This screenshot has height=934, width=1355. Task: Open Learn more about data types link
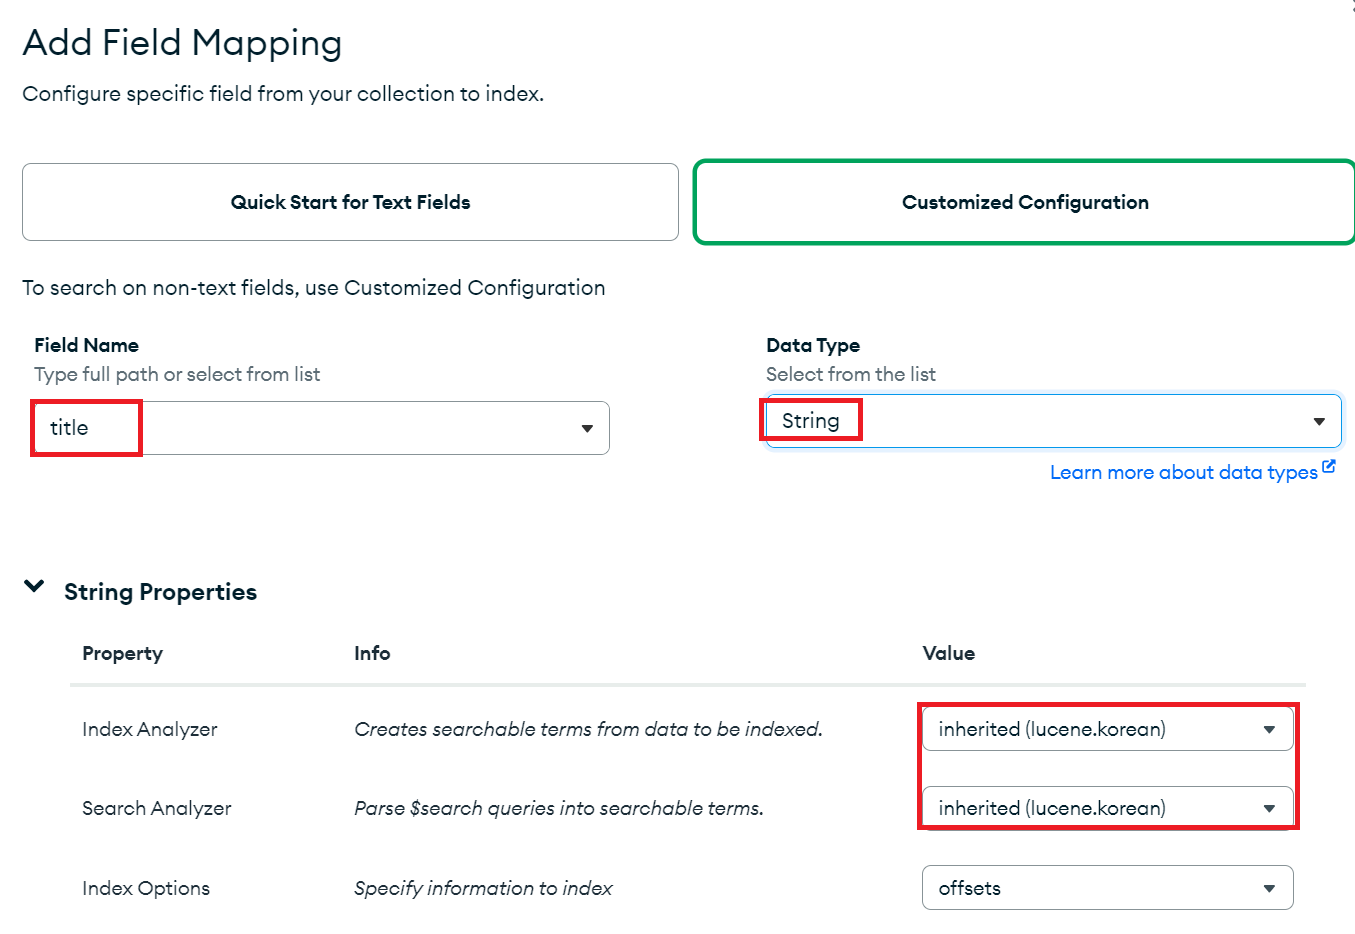(1183, 472)
